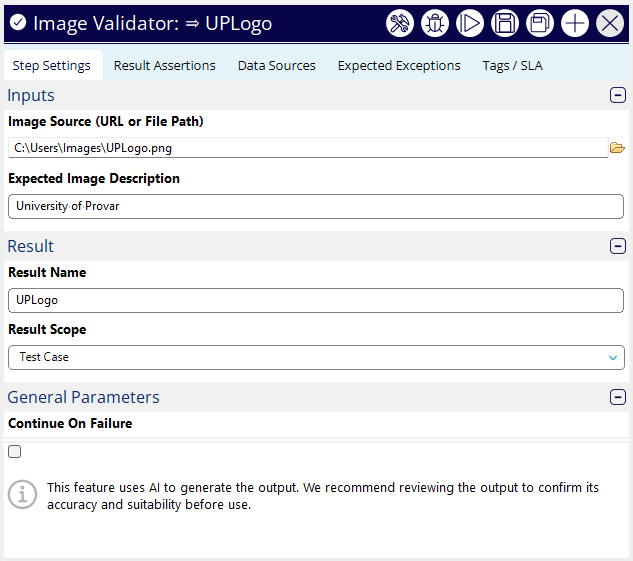Click the debug bug icon
The height and width of the screenshot is (561, 633).
[435, 23]
